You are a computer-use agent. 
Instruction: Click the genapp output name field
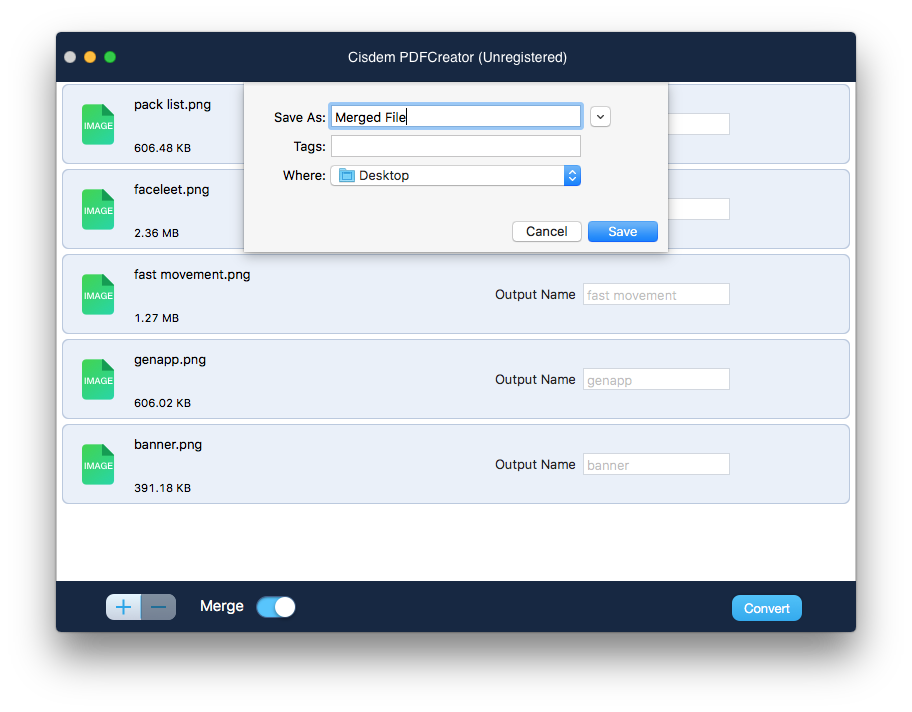656,380
